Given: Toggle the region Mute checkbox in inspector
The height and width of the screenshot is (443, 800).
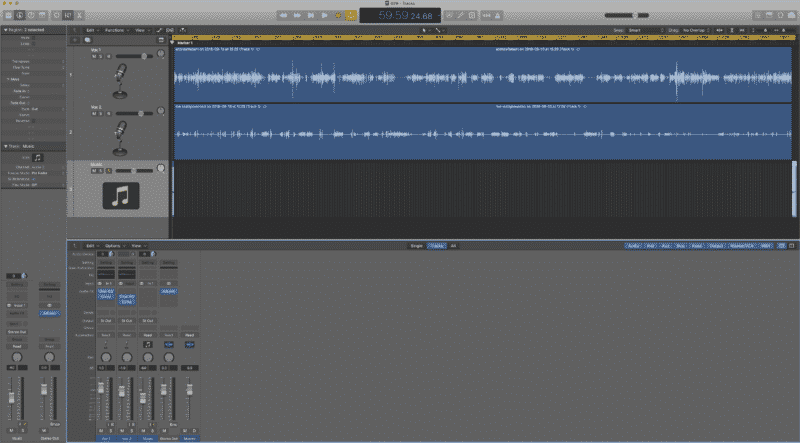Looking at the screenshot, I should (34, 38).
